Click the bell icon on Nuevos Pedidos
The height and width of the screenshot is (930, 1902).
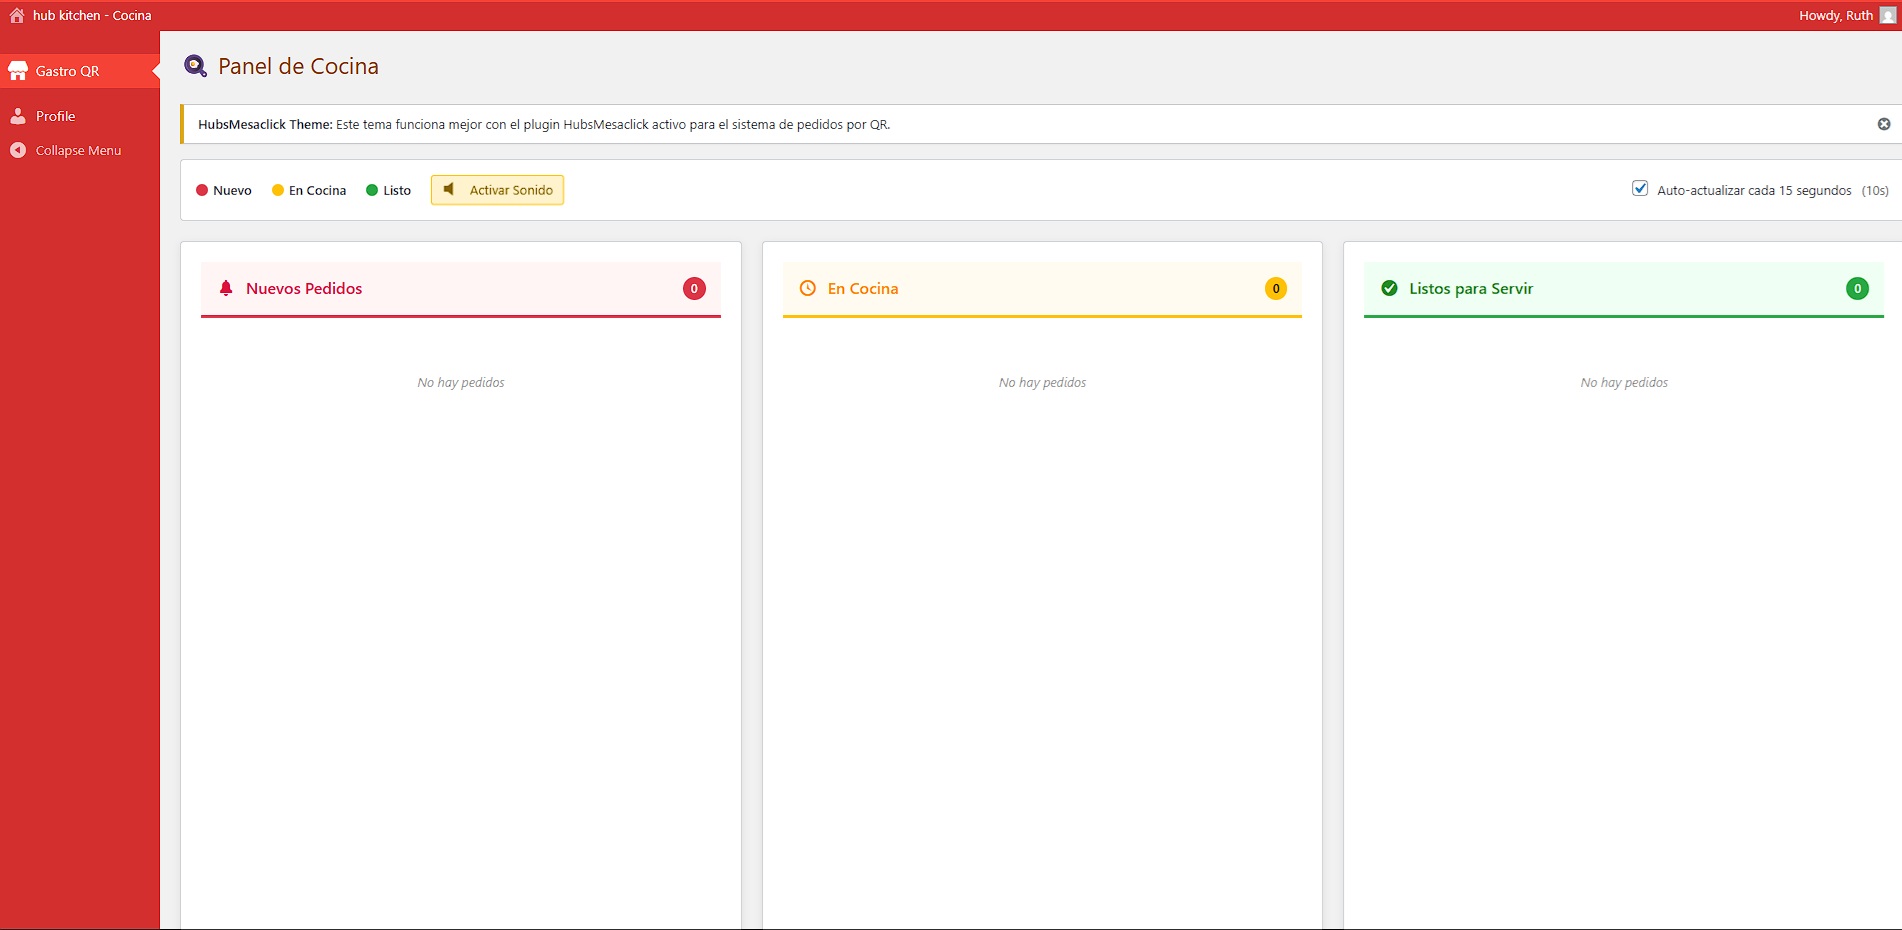pos(226,288)
